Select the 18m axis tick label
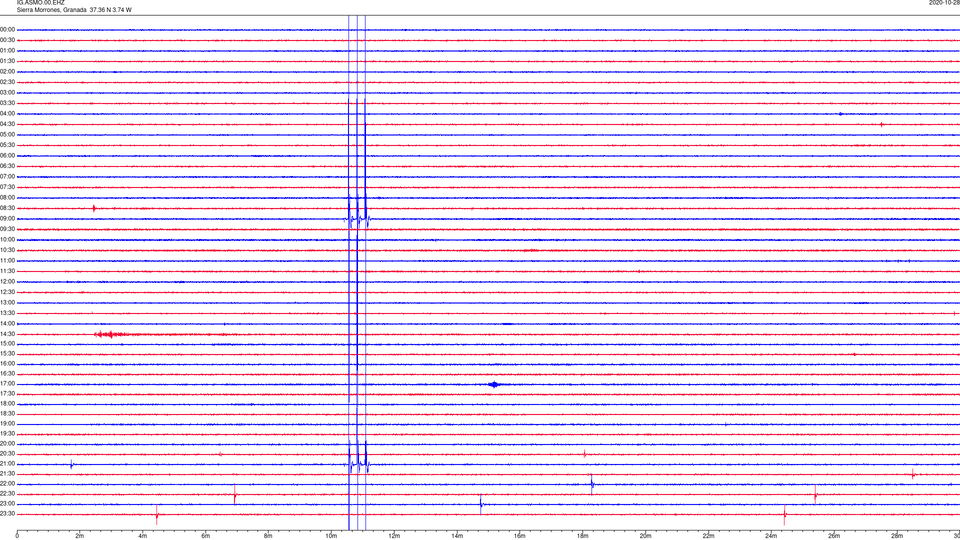The height and width of the screenshot is (540, 960). point(583,536)
